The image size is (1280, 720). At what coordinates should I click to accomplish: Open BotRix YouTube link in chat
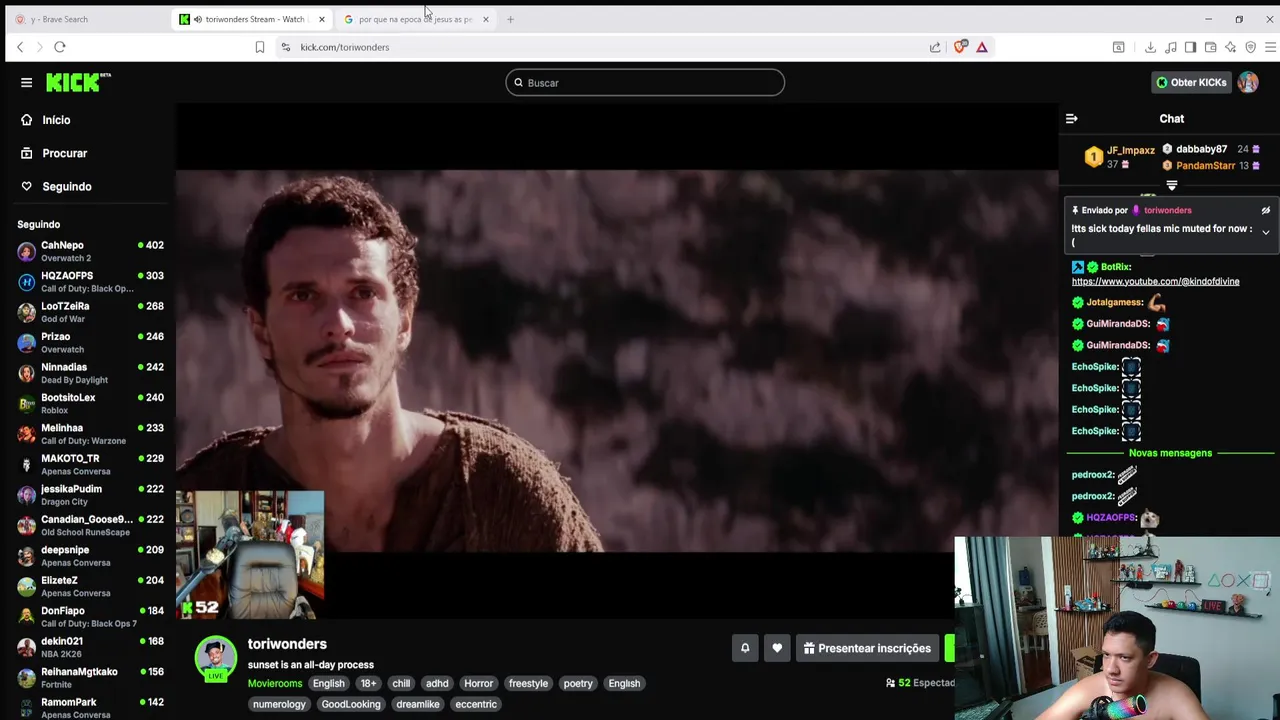[1155, 282]
